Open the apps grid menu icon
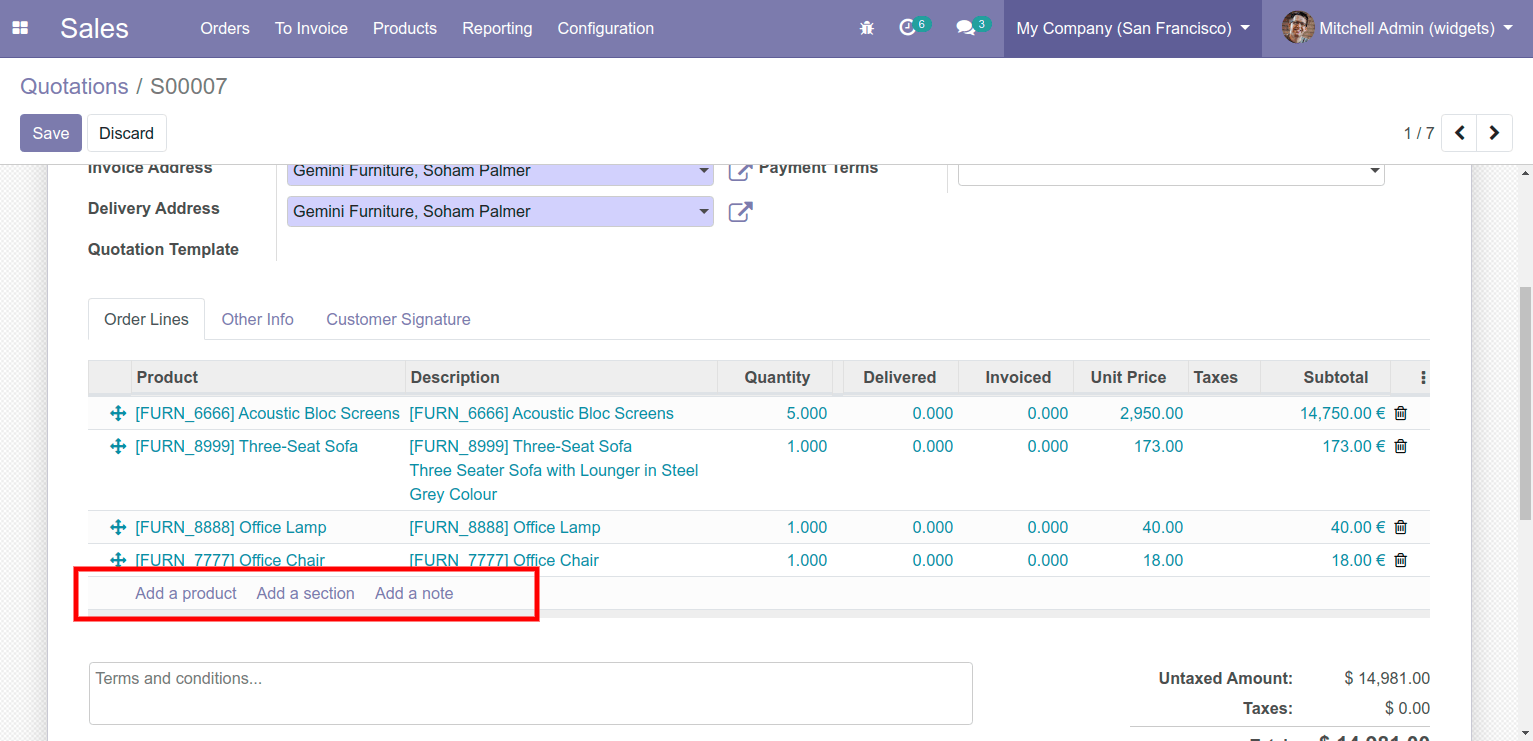The width and height of the screenshot is (1533, 741). click(20, 28)
